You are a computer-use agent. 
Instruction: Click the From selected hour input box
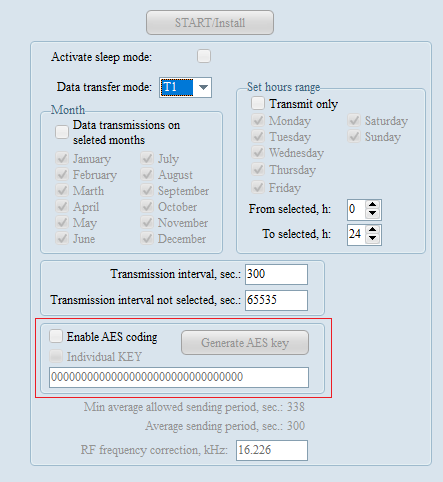356,210
